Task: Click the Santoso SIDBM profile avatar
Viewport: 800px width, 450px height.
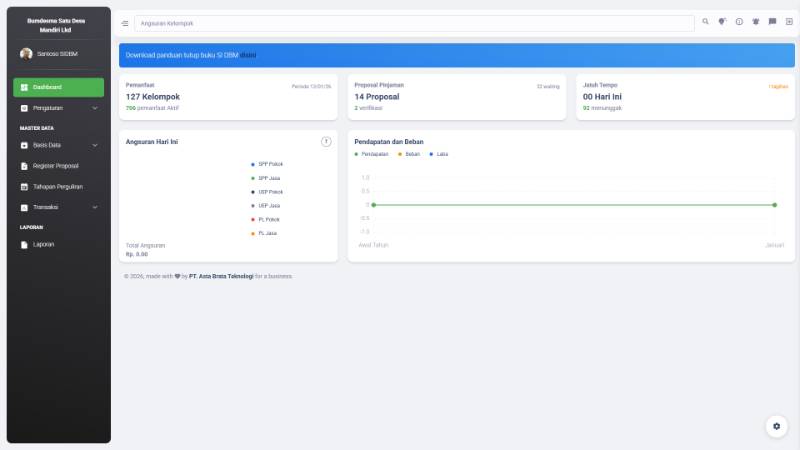Action: pyautogui.click(x=26, y=54)
